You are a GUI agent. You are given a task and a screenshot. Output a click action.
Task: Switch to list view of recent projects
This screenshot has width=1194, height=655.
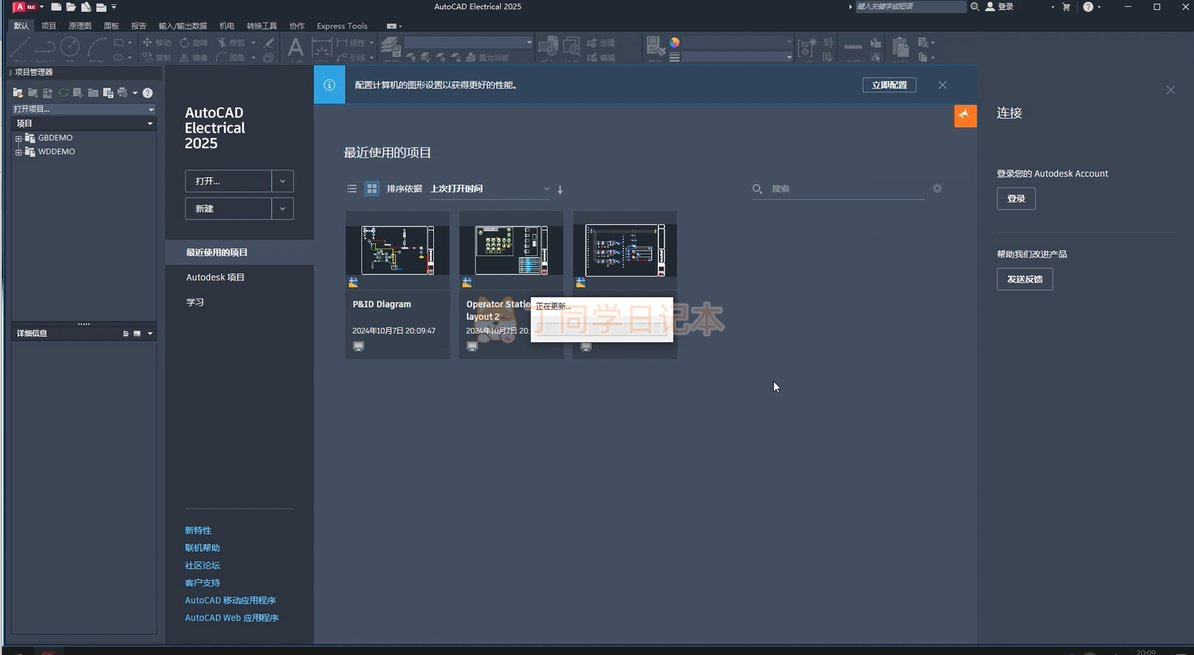point(352,188)
